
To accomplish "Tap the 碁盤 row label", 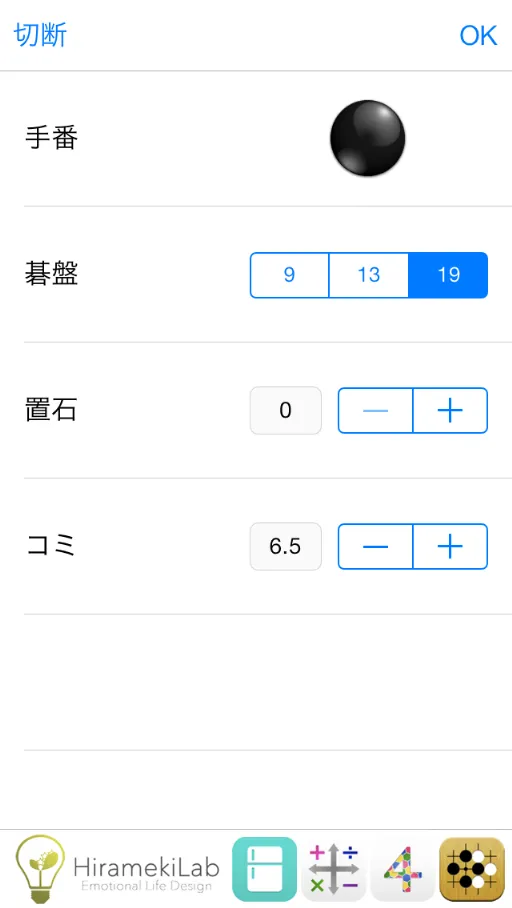I will [x=52, y=274].
